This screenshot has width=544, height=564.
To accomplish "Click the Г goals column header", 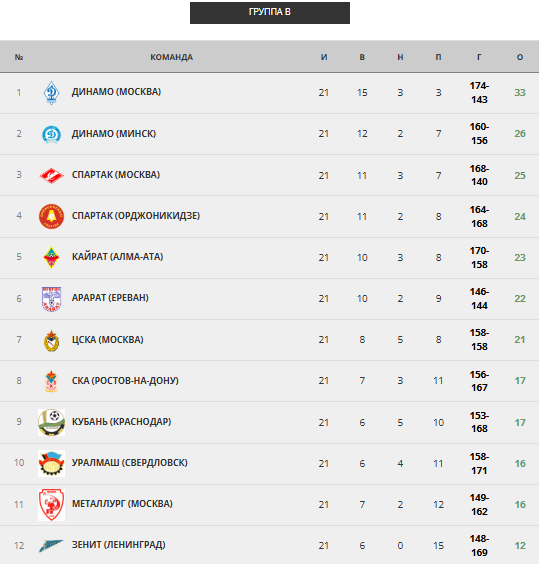I will [x=479, y=57].
